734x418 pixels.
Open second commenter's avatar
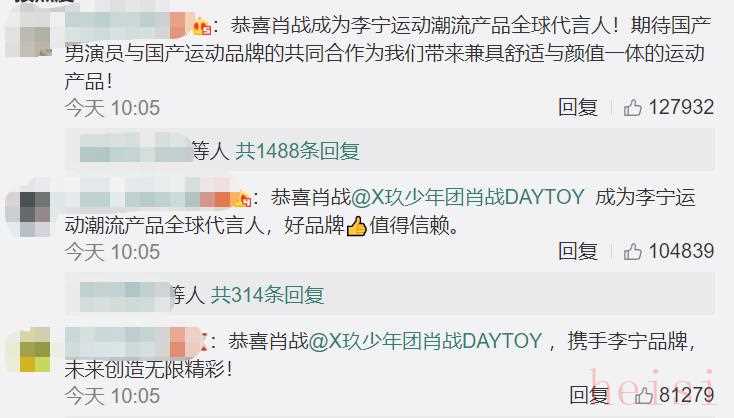29,212
